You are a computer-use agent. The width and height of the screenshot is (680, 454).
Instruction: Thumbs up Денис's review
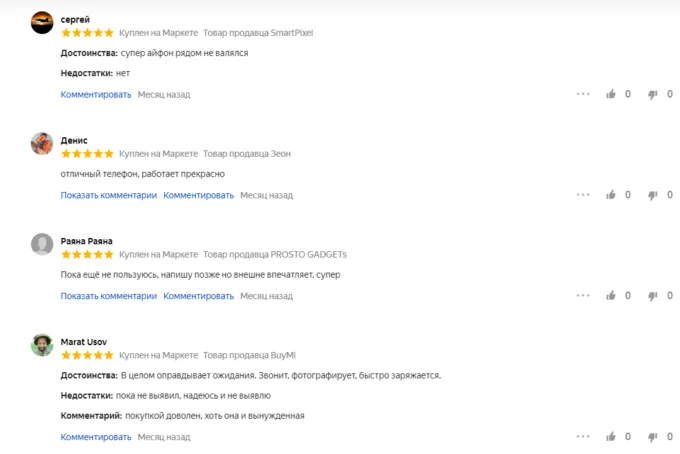pyautogui.click(x=611, y=195)
